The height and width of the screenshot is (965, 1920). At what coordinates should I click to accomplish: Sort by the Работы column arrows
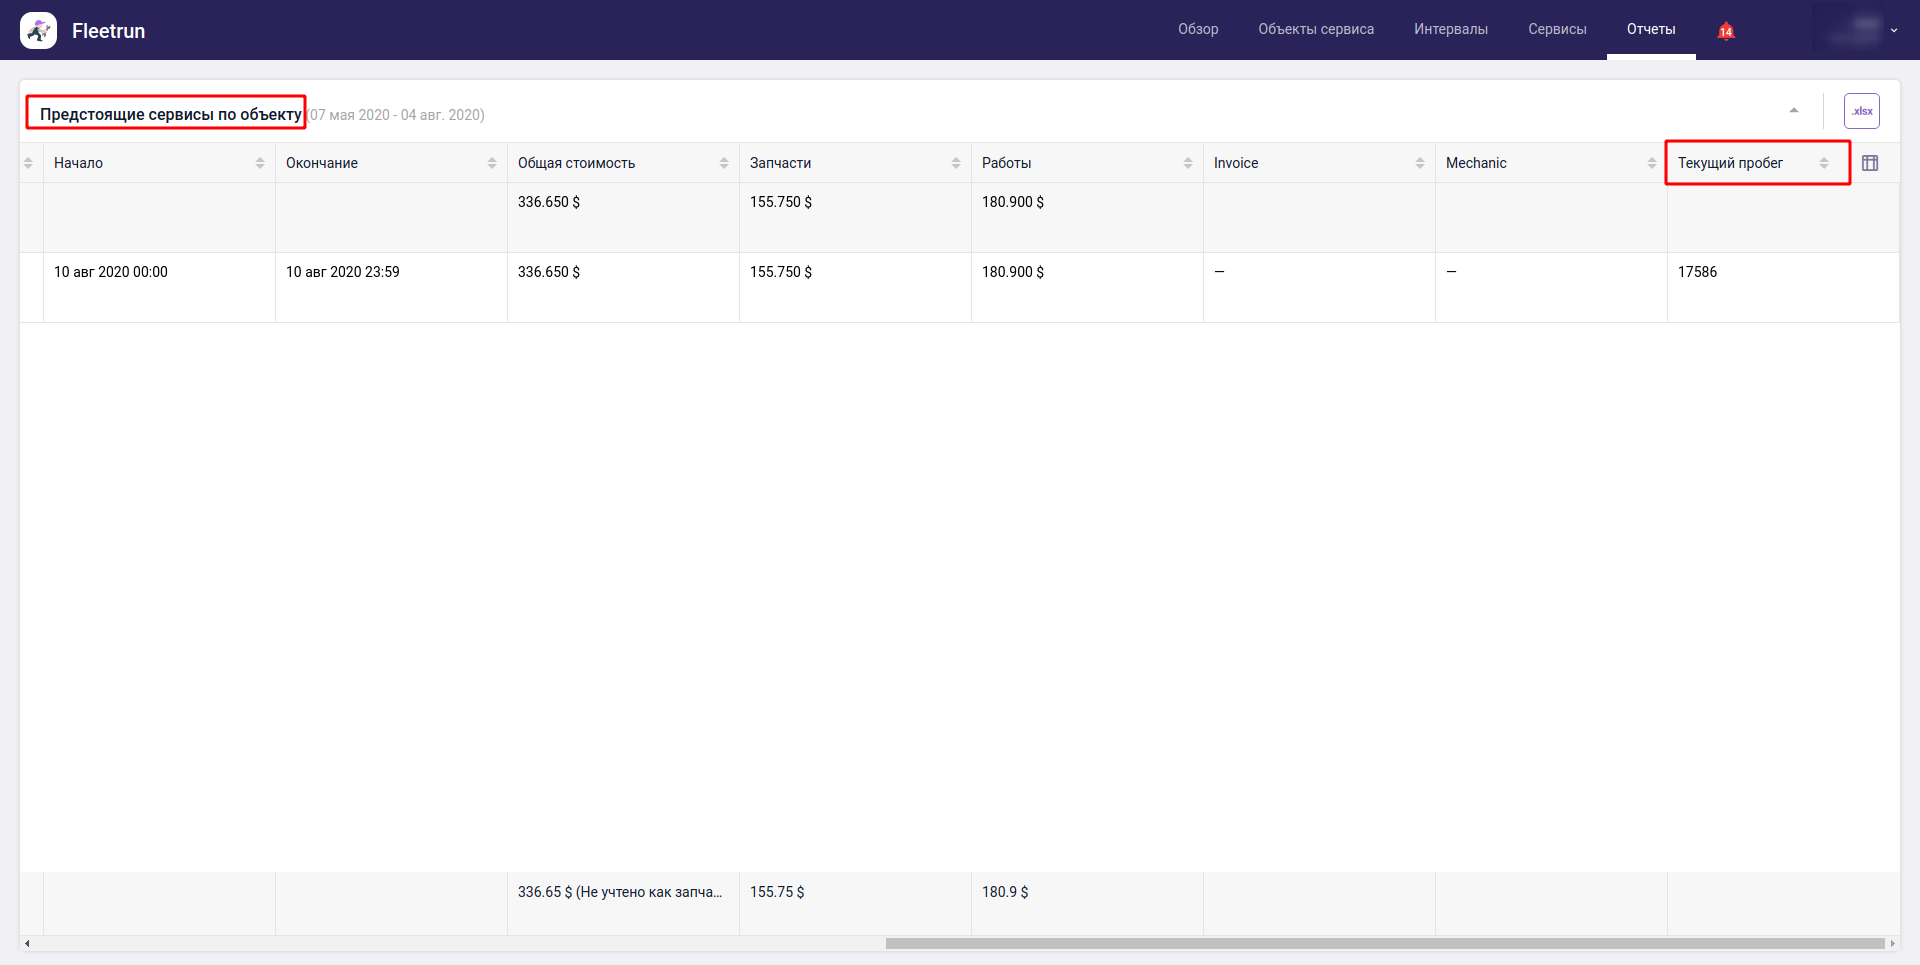tap(1188, 163)
